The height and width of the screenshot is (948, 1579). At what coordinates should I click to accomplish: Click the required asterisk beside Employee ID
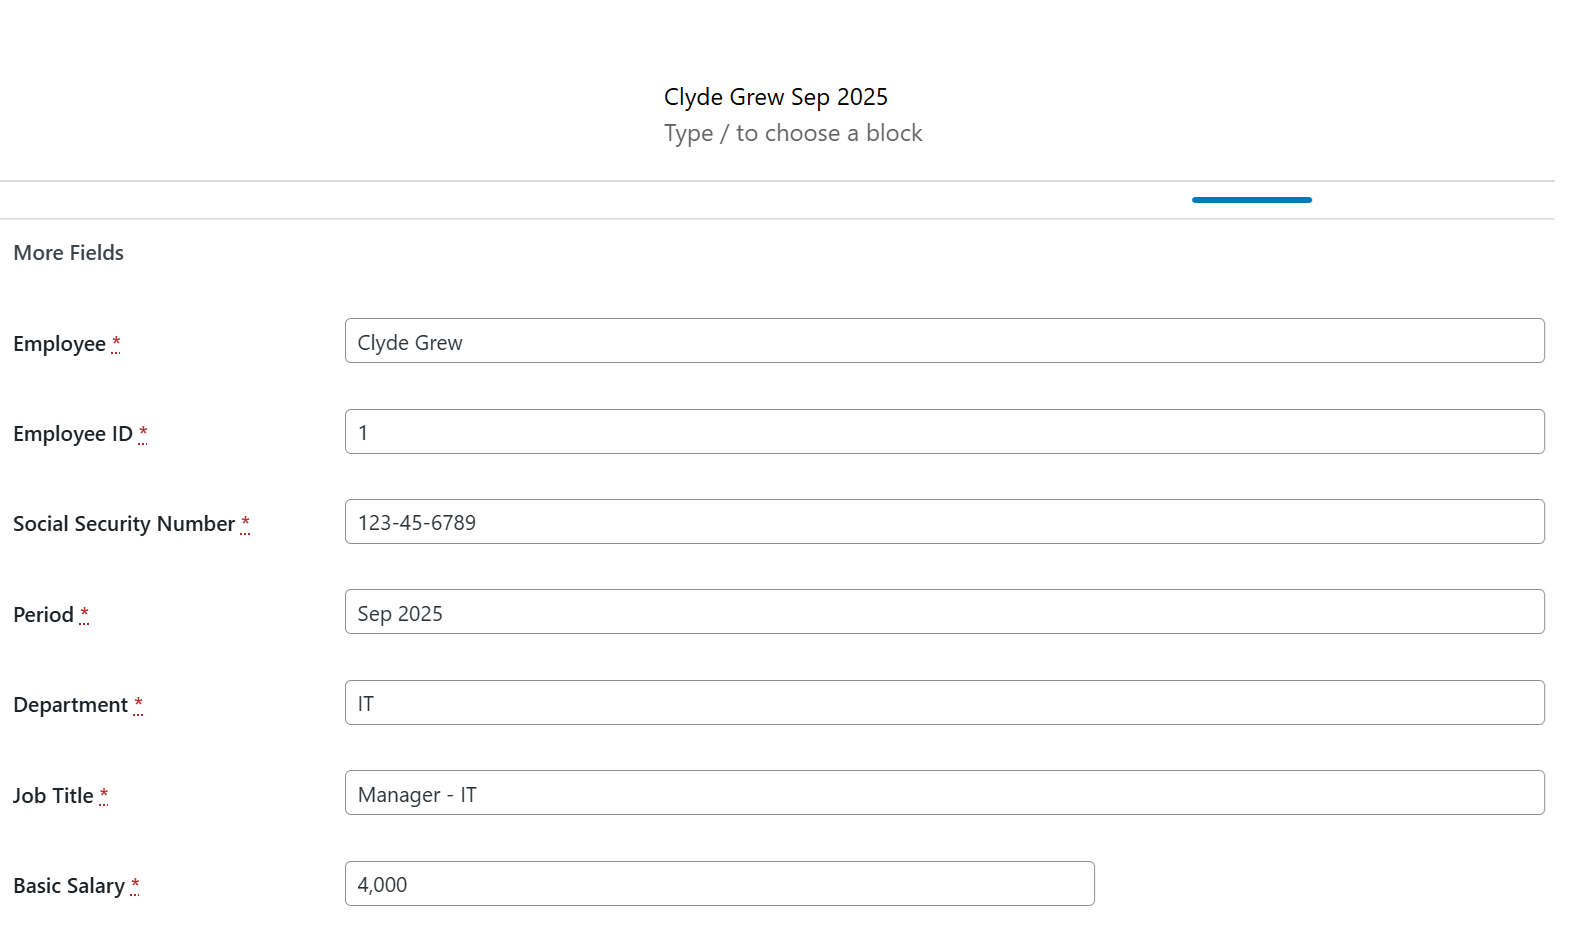[x=143, y=433]
